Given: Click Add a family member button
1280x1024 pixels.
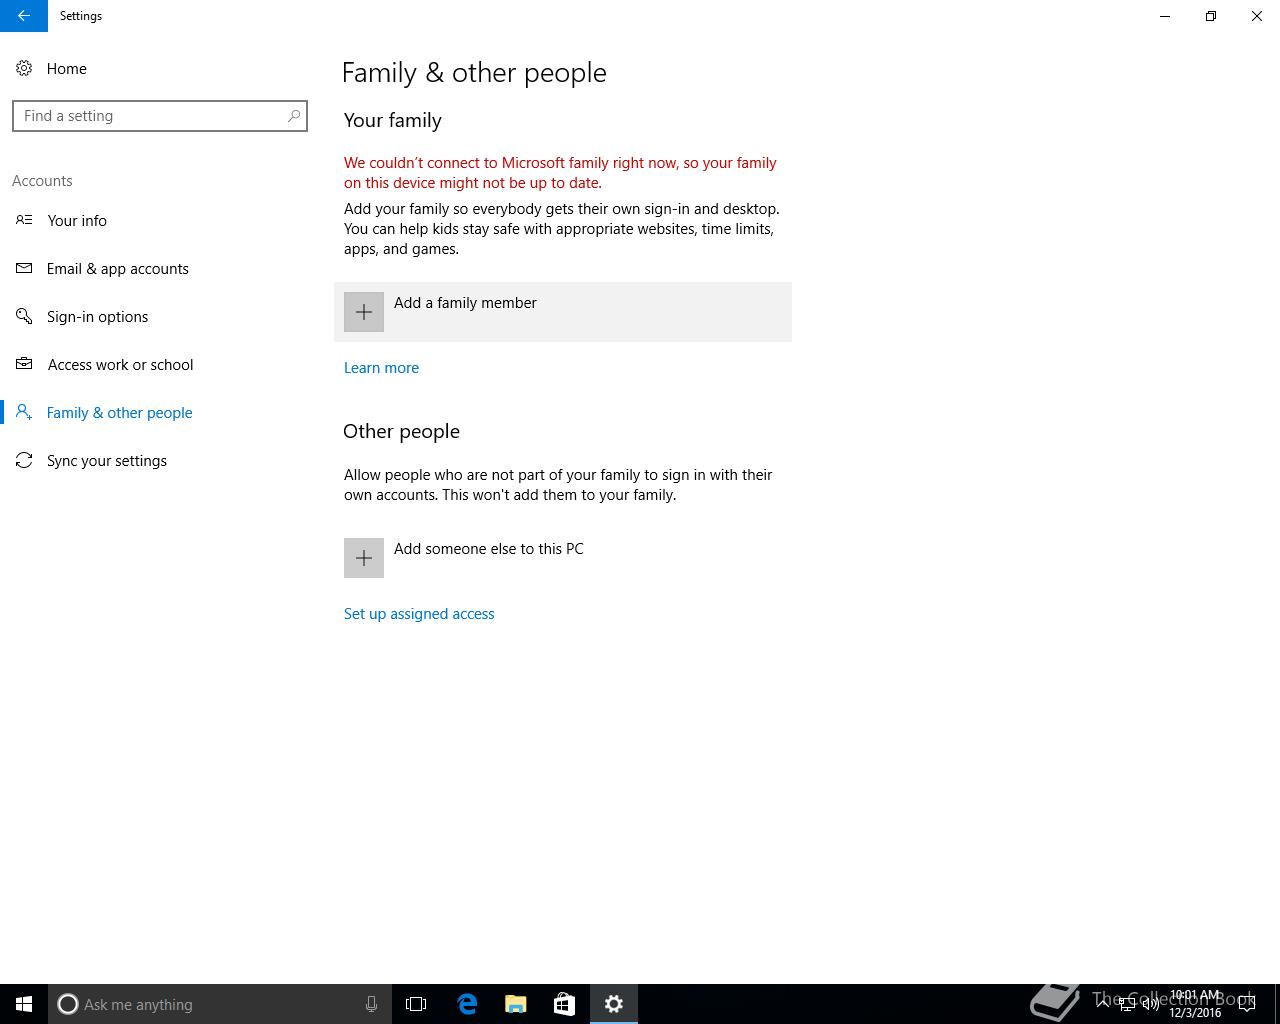Looking at the screenshot, I should coord(563,312).
